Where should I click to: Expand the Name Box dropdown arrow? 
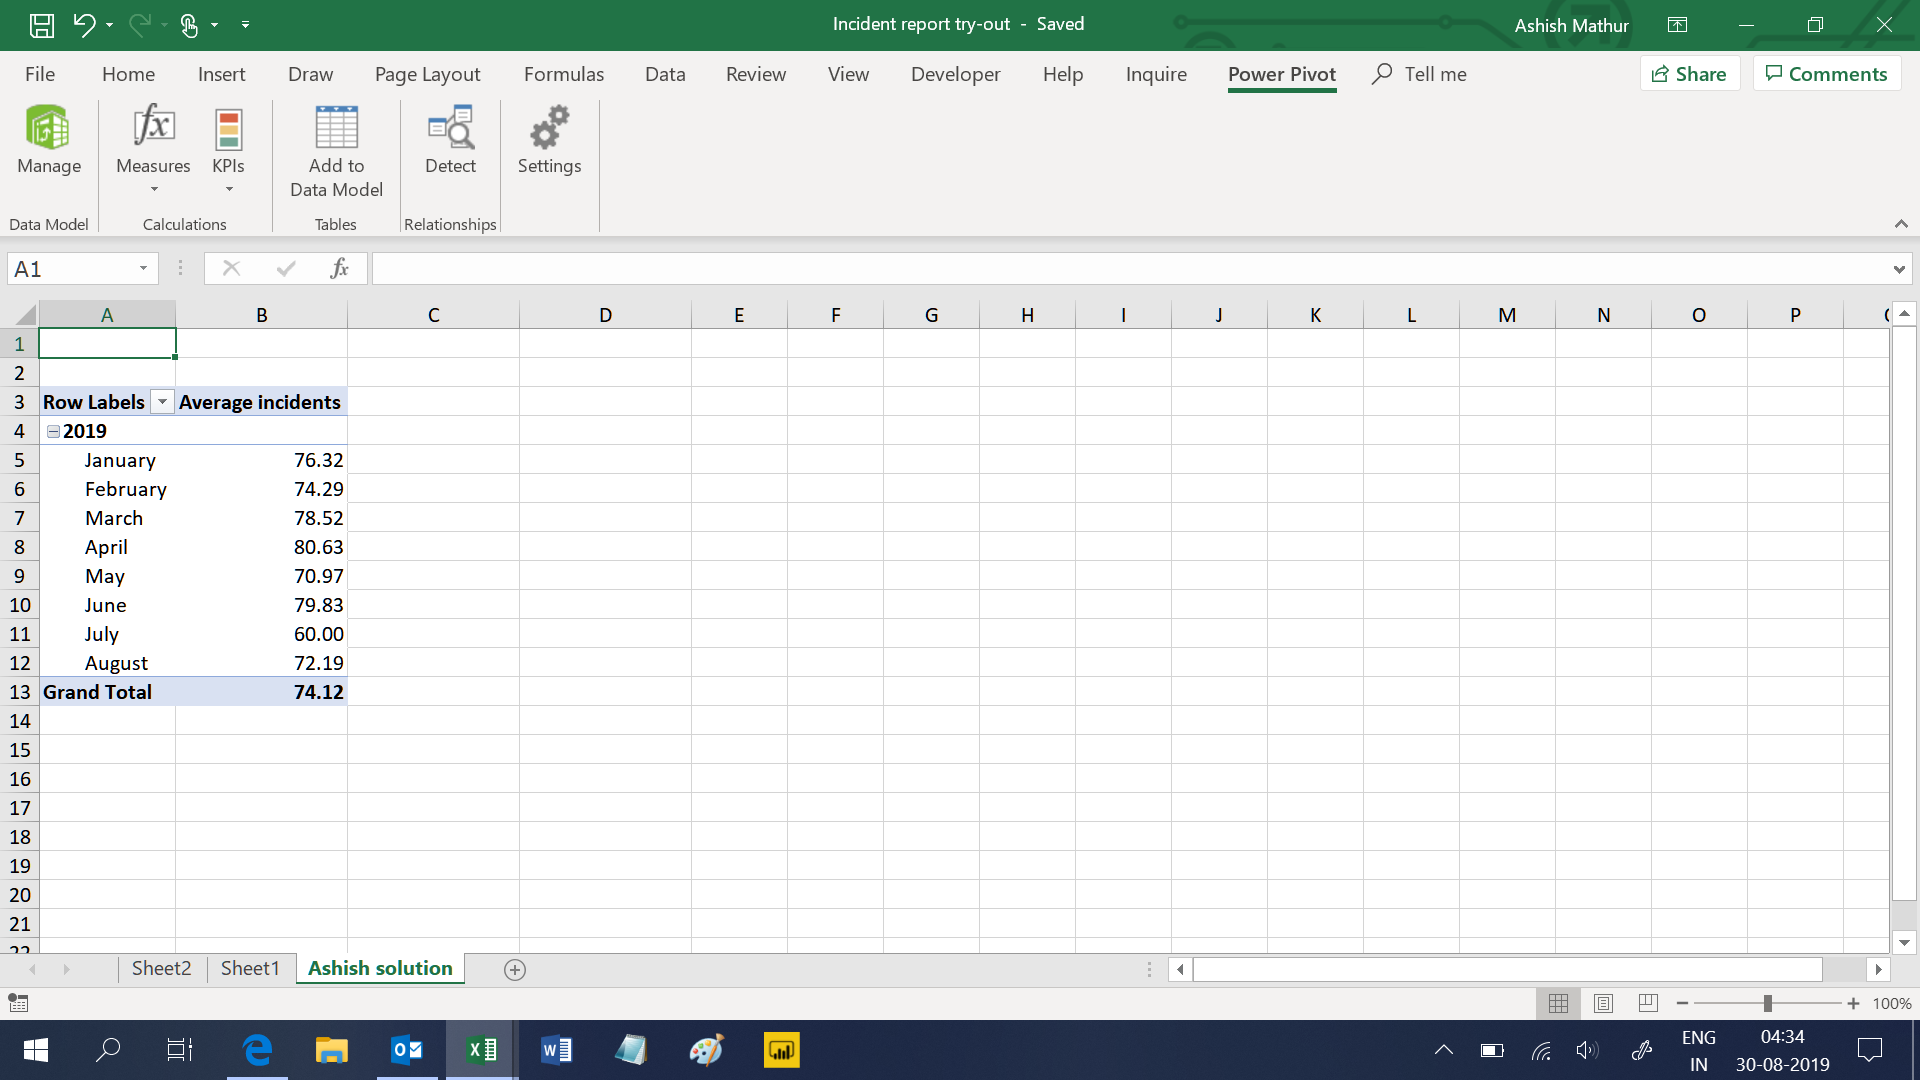coord(143,268)
